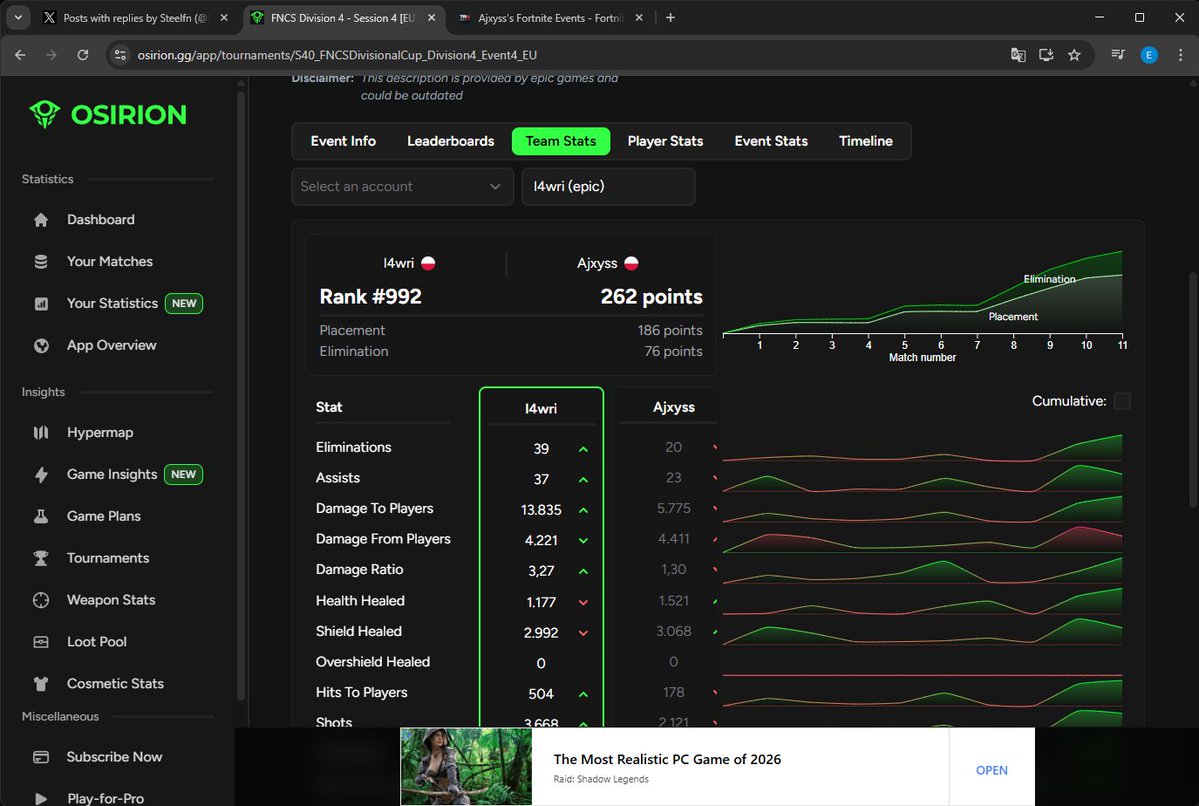Click Damage Ratio up arrow

click(583, 571)
